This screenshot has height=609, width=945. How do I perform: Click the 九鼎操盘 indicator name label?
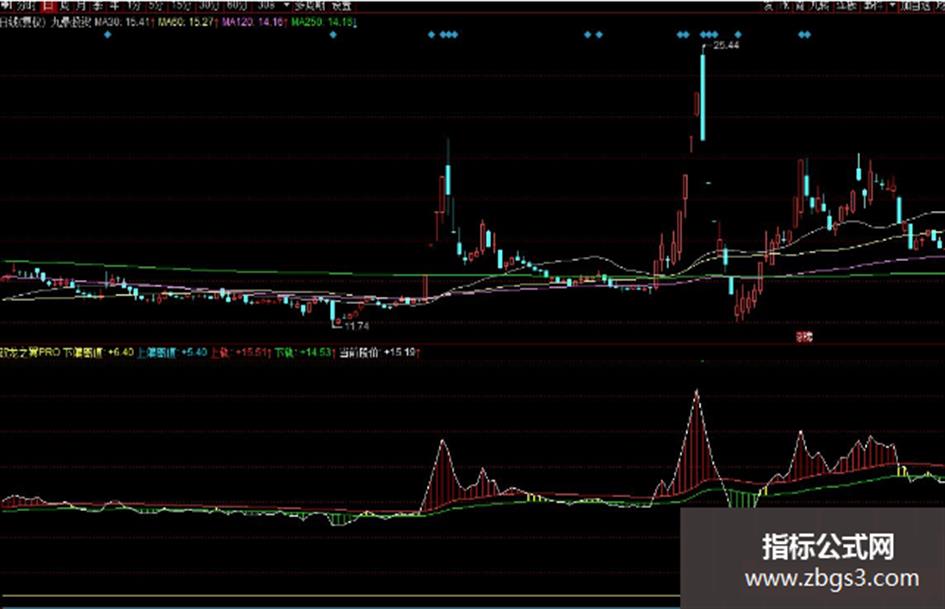[71, 22]
